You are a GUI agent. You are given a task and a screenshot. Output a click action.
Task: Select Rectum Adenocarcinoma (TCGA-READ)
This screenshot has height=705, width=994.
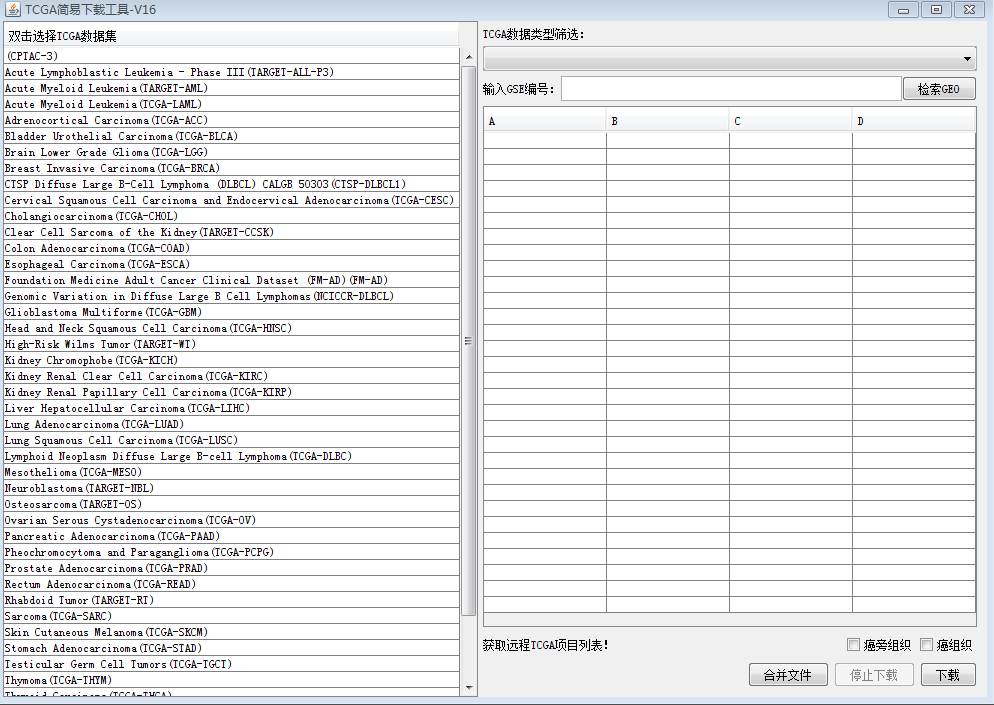(231, 585)
